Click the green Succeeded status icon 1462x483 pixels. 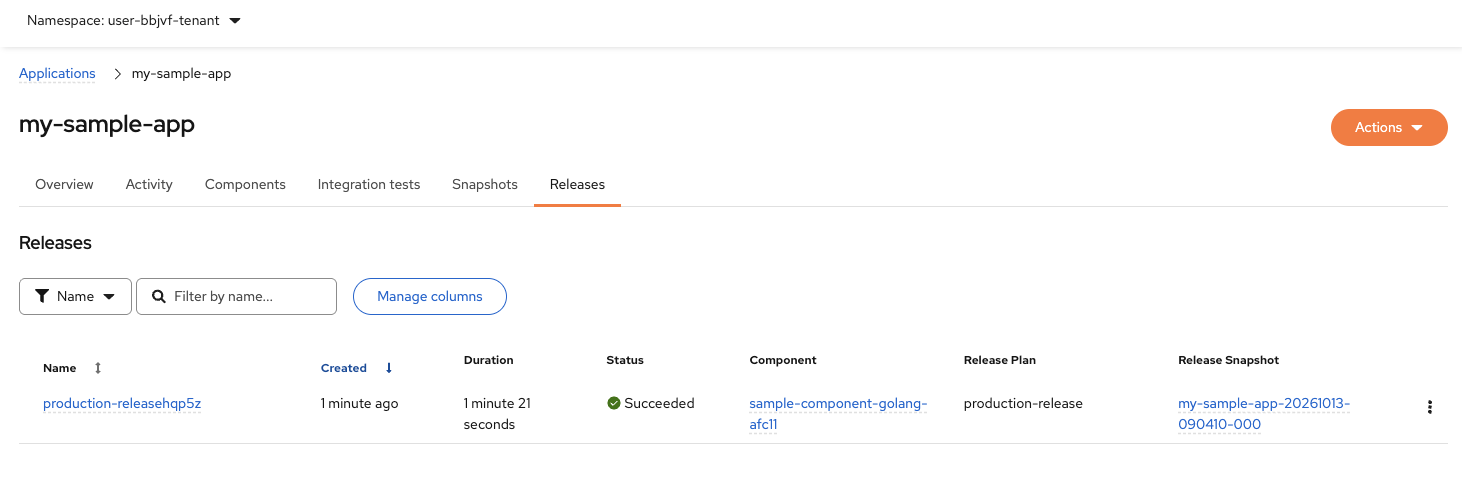pyautogui.click(x=613, y=404)
